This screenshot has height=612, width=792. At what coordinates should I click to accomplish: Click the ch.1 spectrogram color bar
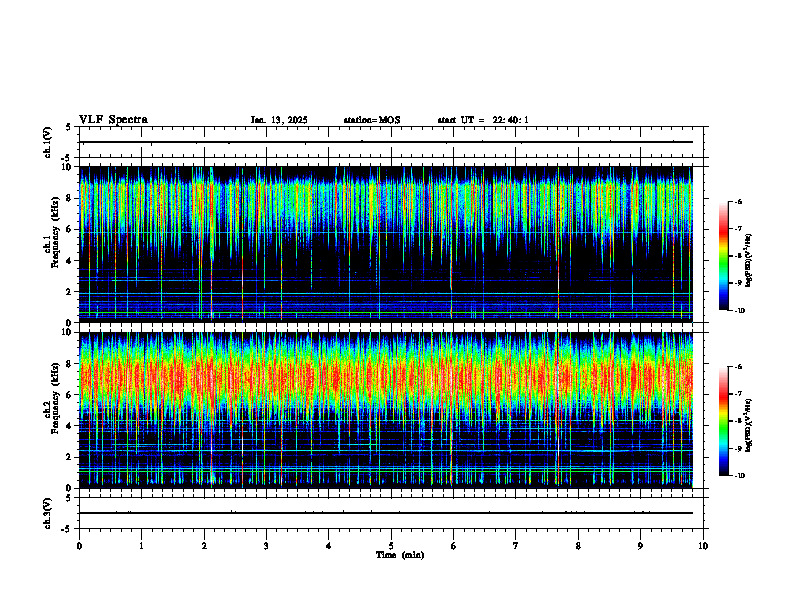[723, 256]
